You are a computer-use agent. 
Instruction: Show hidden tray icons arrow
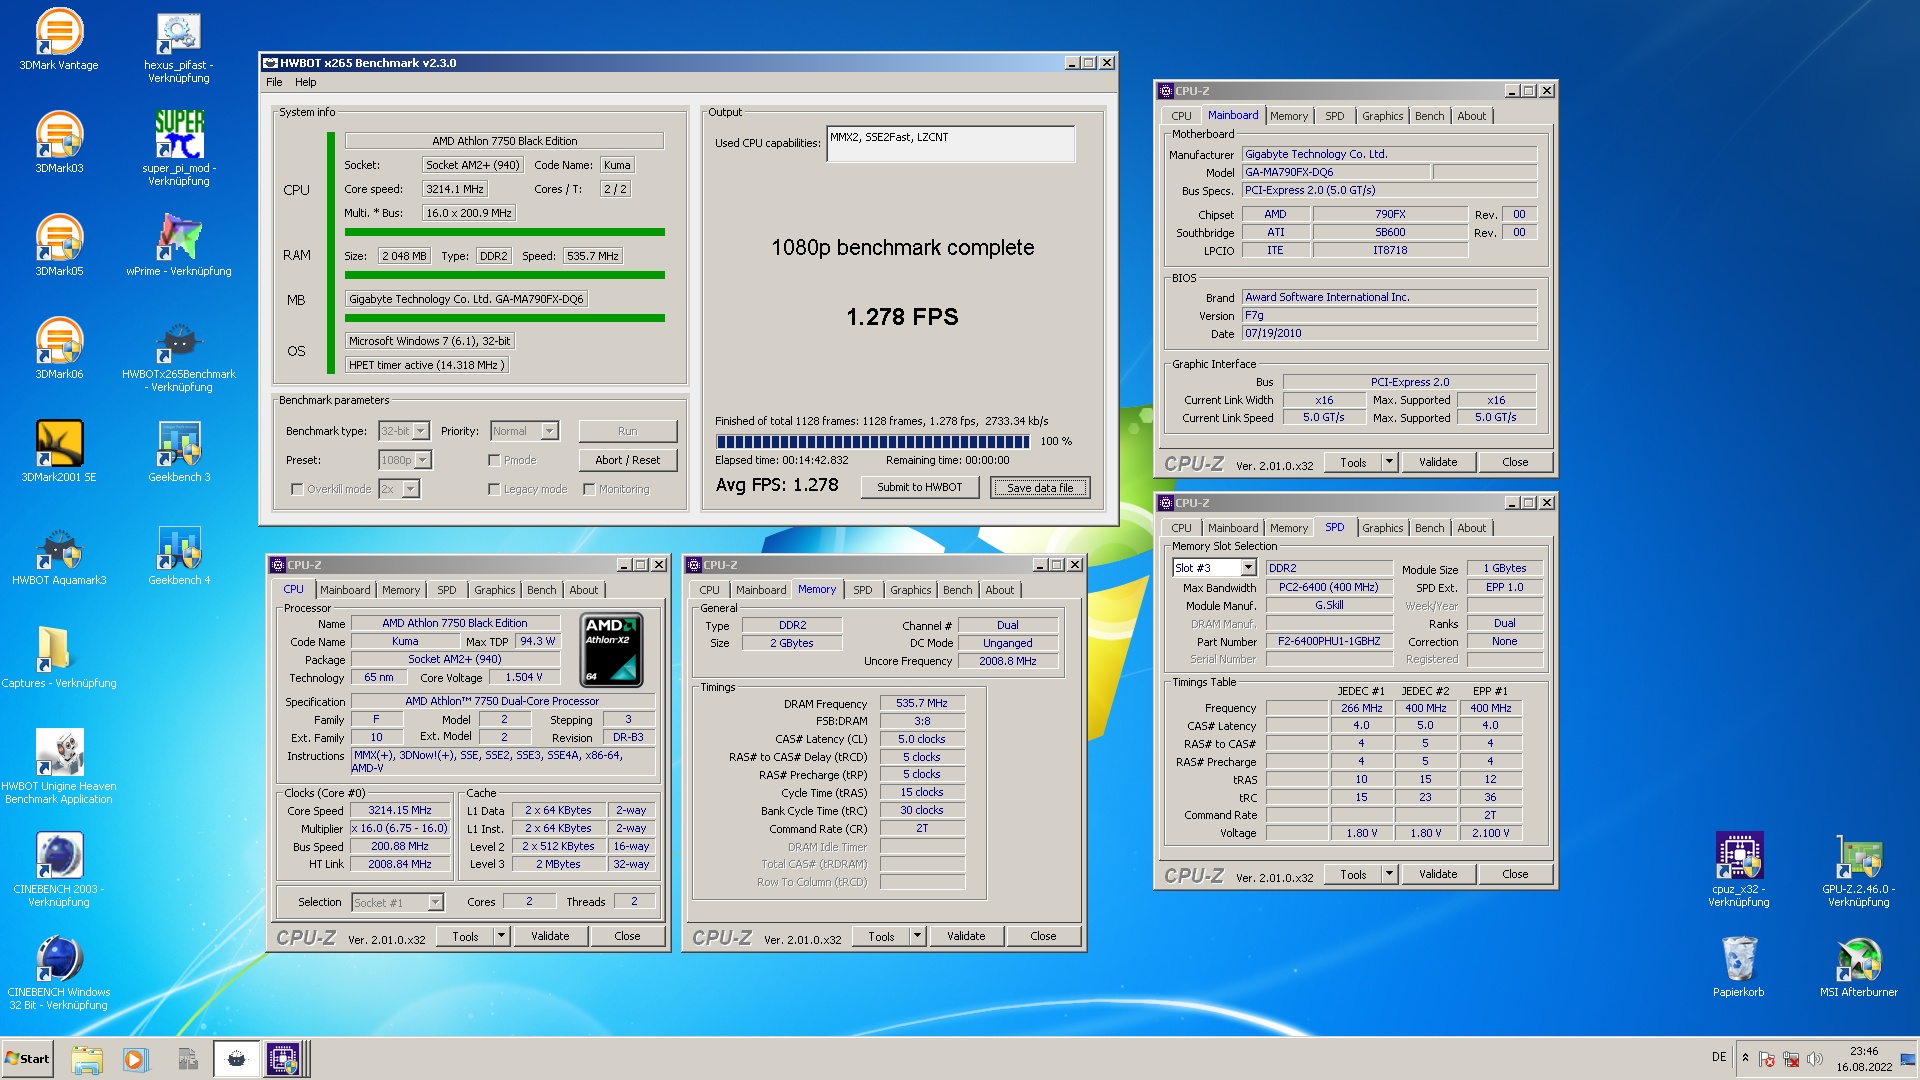1745,1058
